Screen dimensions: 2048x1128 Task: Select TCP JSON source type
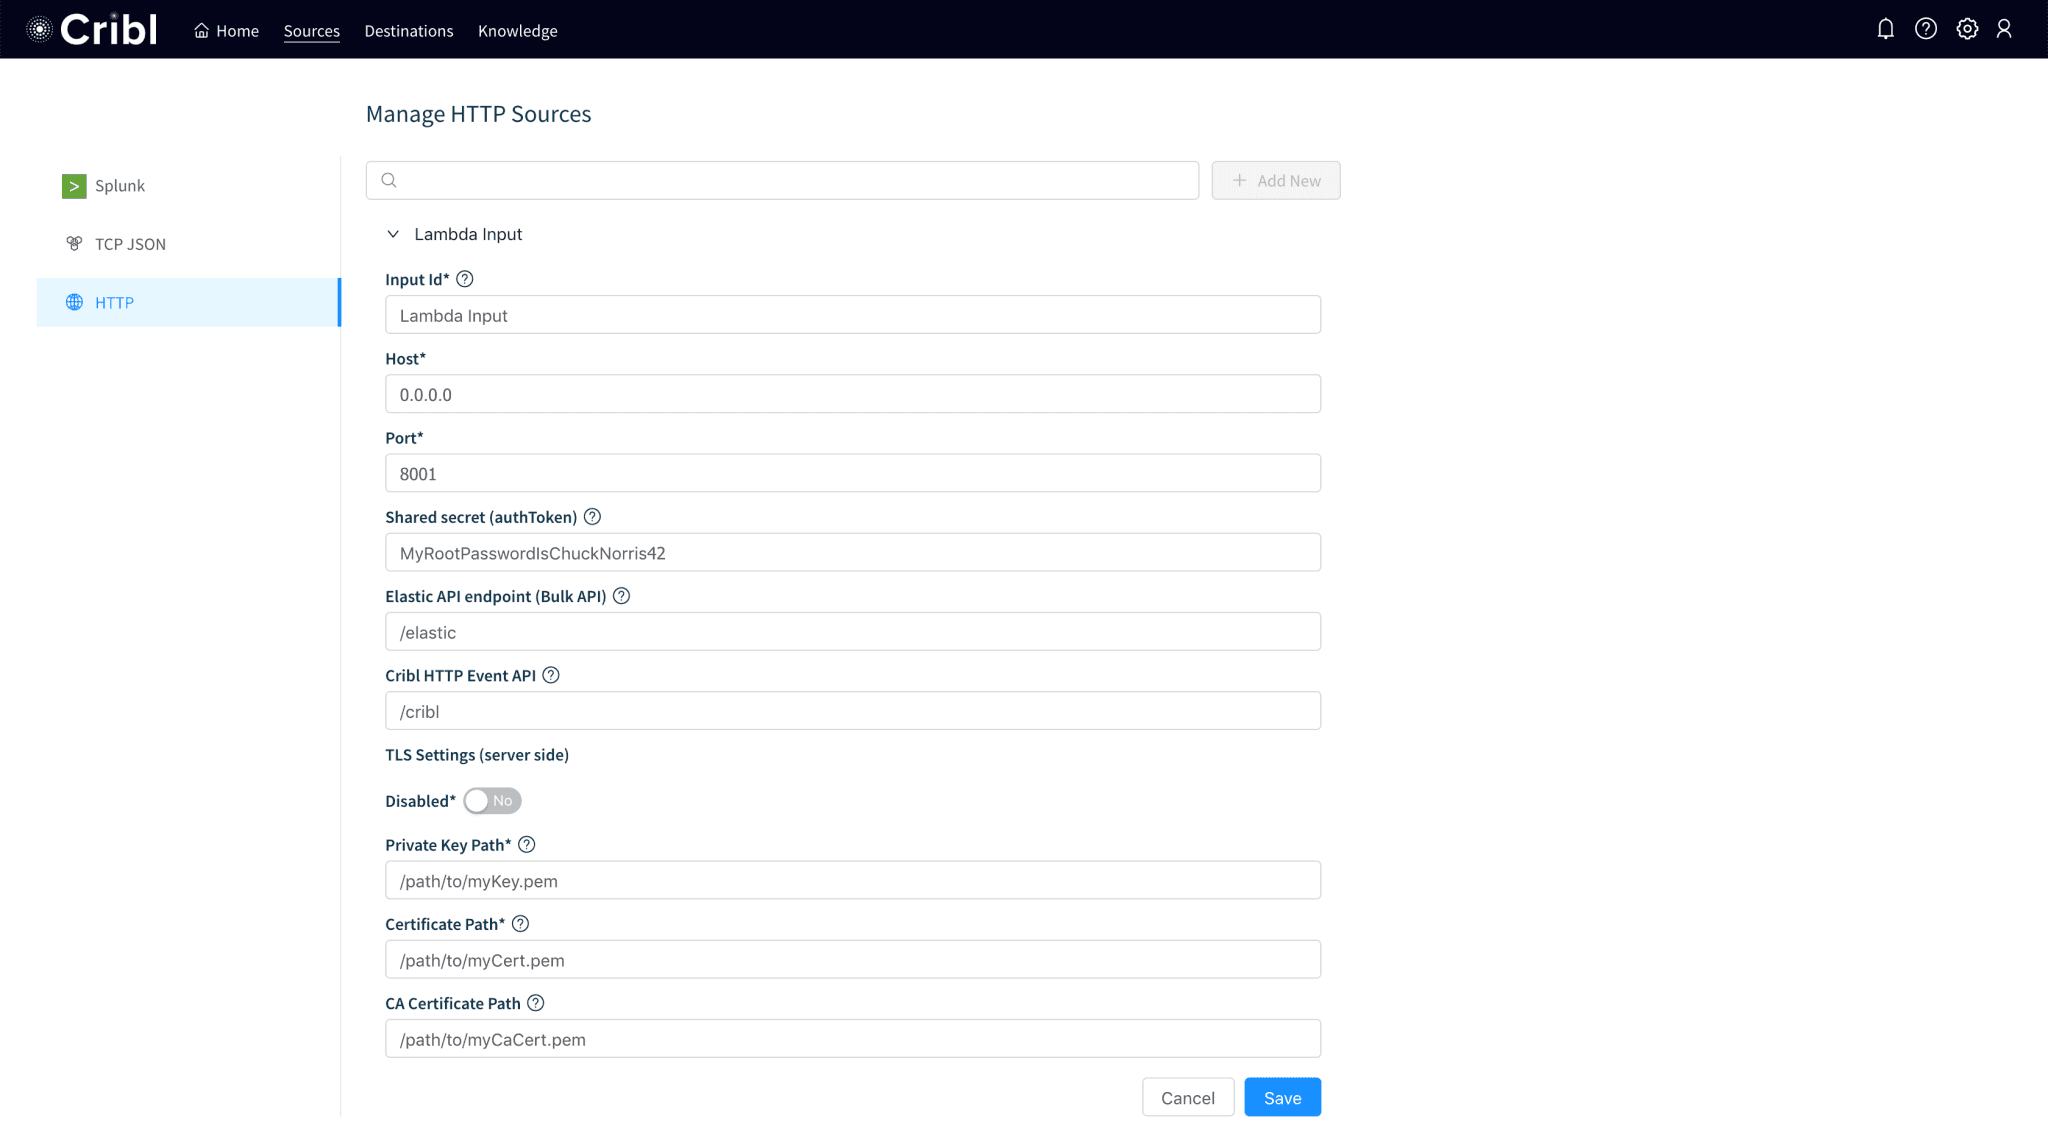[x=130, y=244]
